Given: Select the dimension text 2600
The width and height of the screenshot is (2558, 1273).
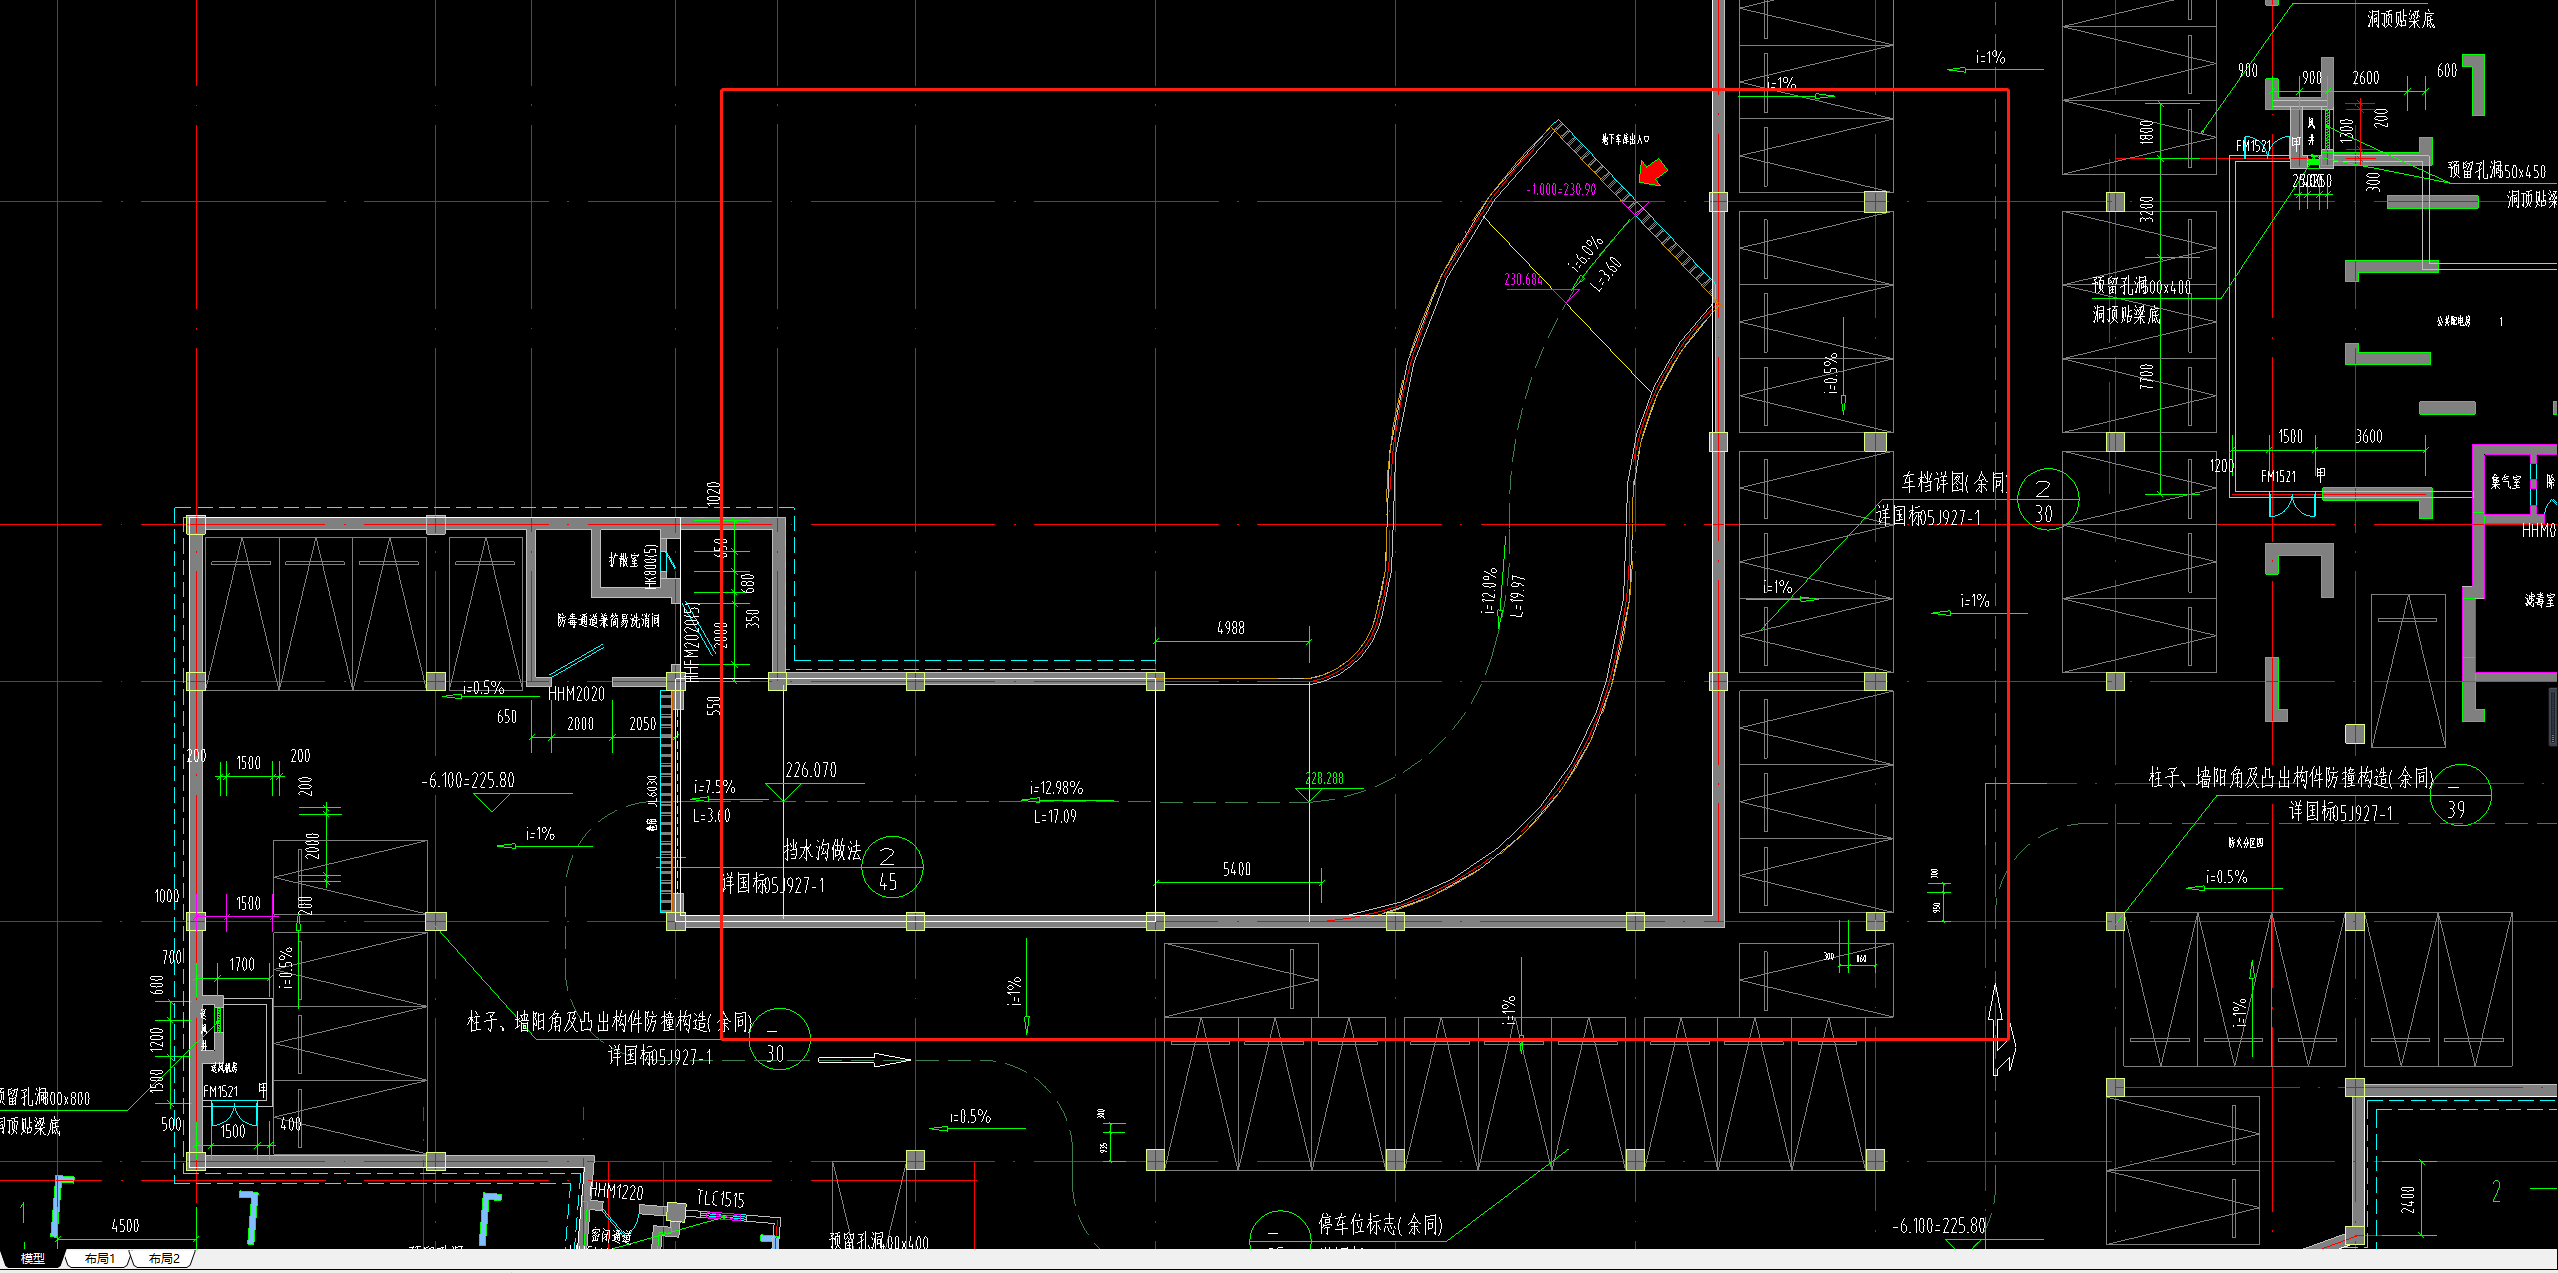Looking at the screenshot, I should pyautogui.click(x=2366, y=78).
